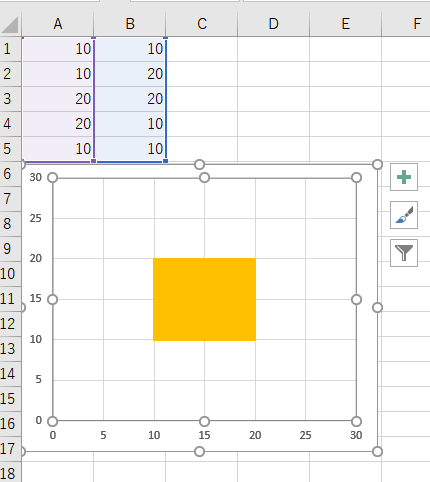Viewport: 430px width, 482px height.
Task: Select column B header
Action: 130,24
